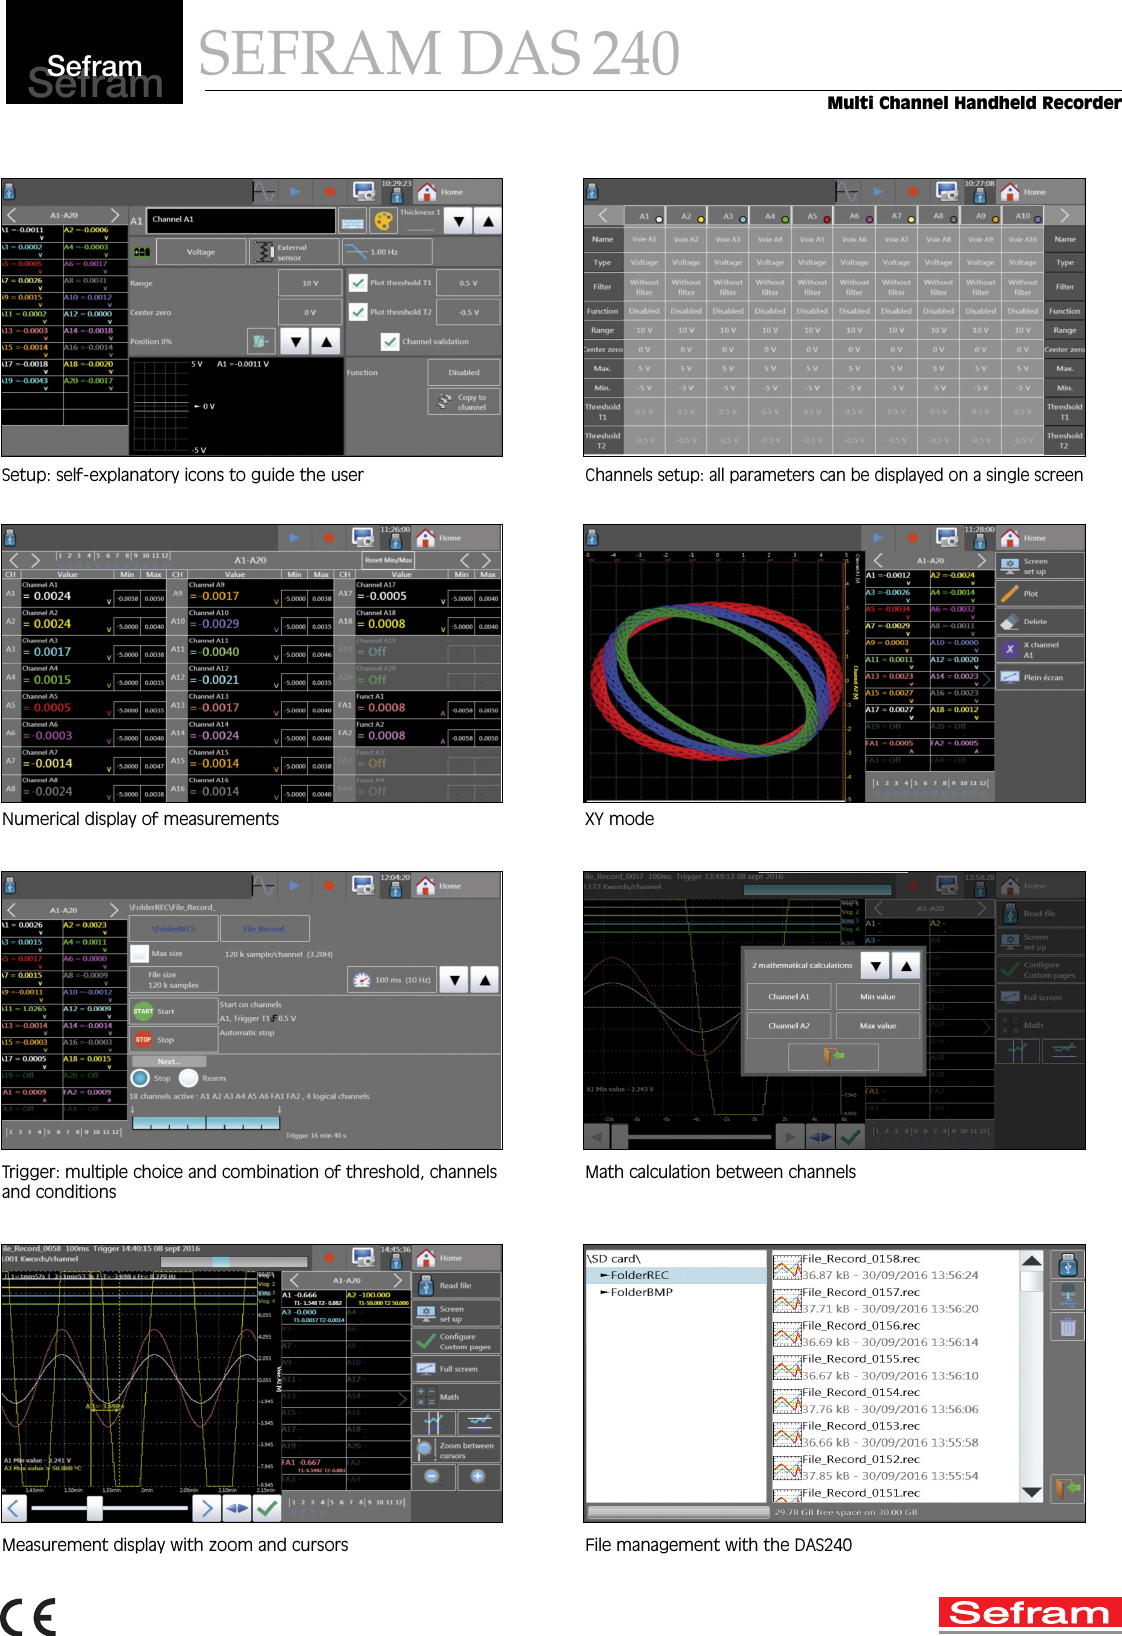Click the zoom out minus icon in Measurement display
Screen dimensions: 1122x1636
(432, 1476)
